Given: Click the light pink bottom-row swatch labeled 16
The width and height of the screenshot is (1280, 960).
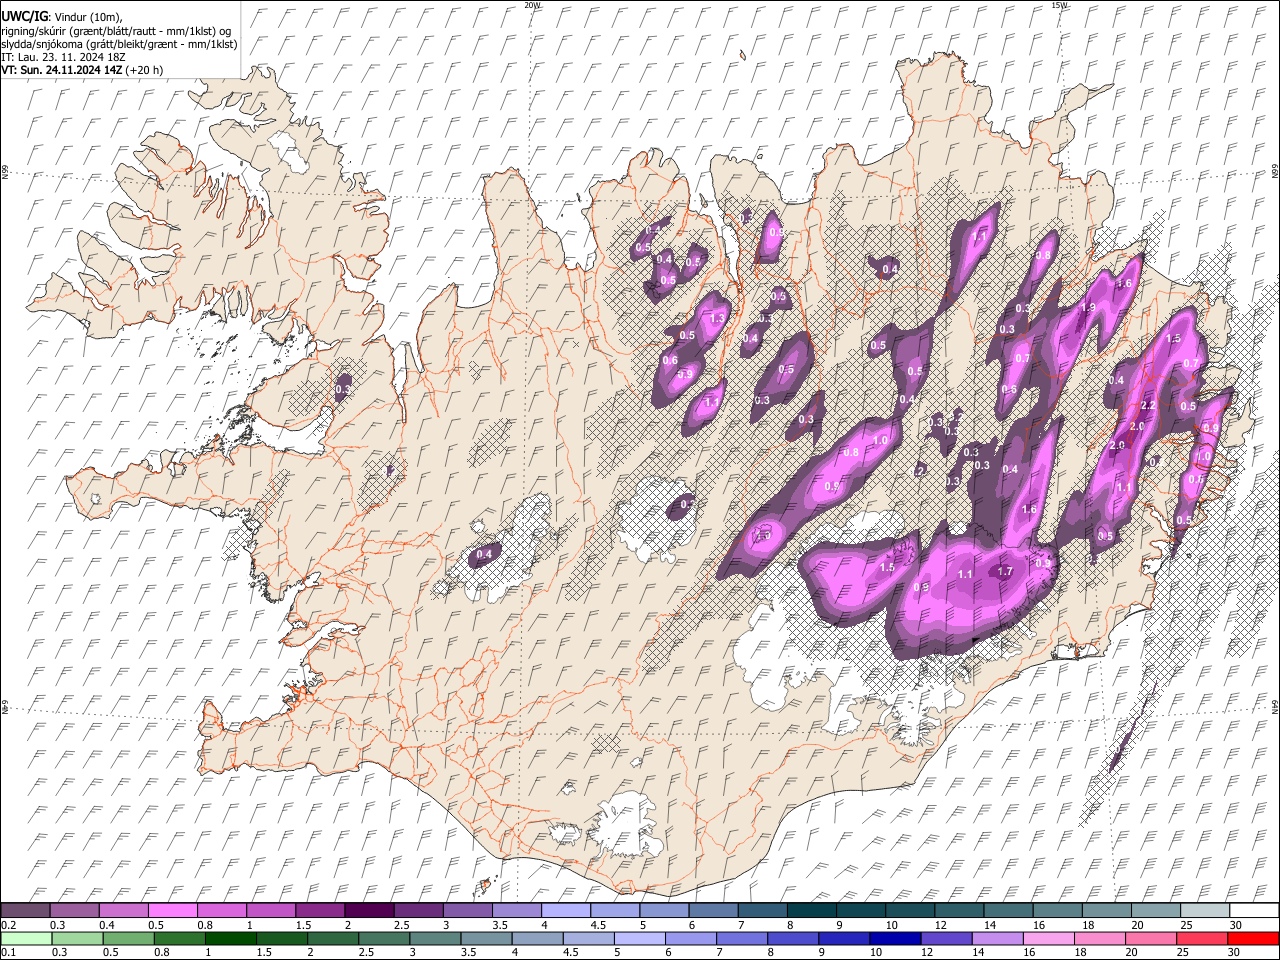Looking at the screenshot, I should click(x=1048, y=938).
